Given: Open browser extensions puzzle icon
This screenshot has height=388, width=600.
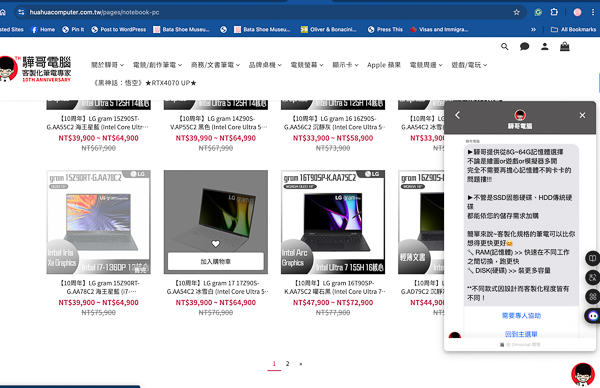Looking at the screenshot, I should (x=554, y=12).
